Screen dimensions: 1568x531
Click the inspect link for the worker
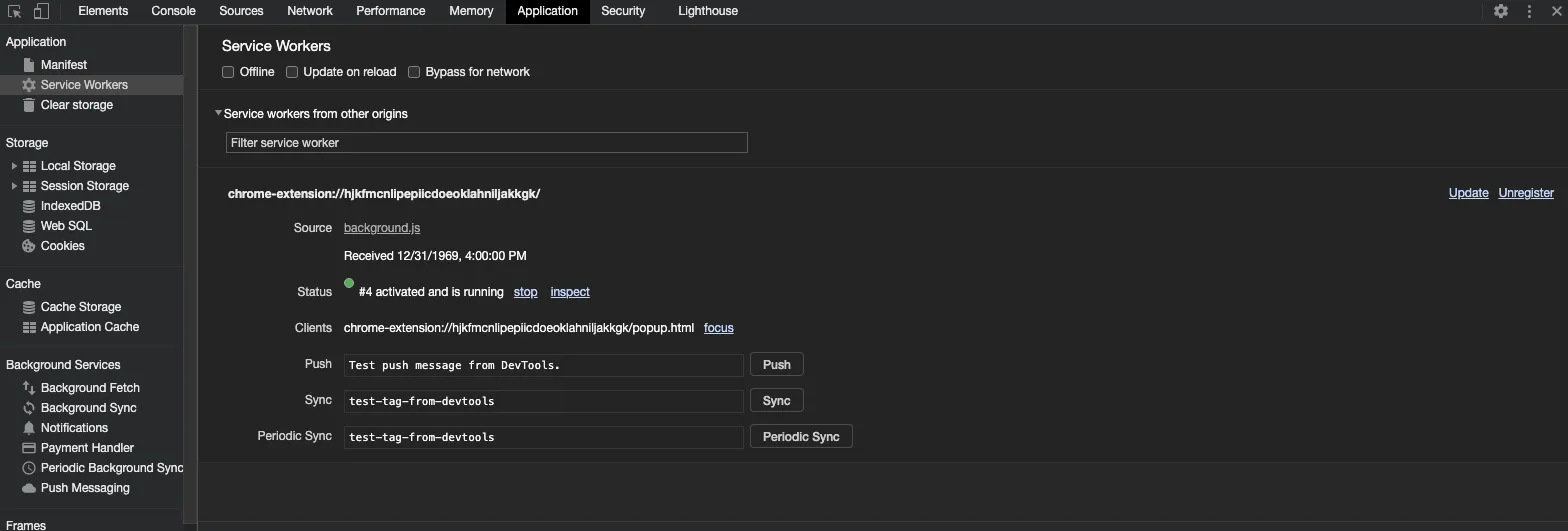pos(570,292)
